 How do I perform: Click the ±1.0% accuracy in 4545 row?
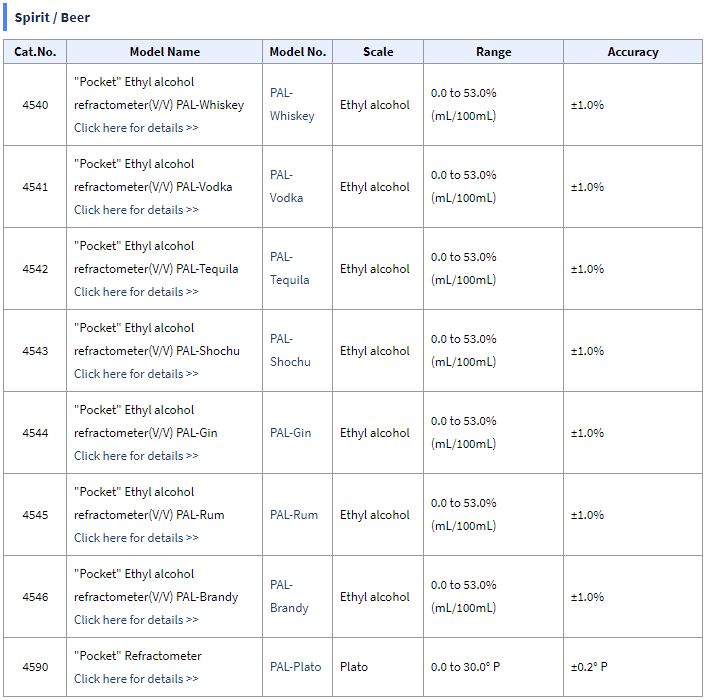(x=587, y=515)
